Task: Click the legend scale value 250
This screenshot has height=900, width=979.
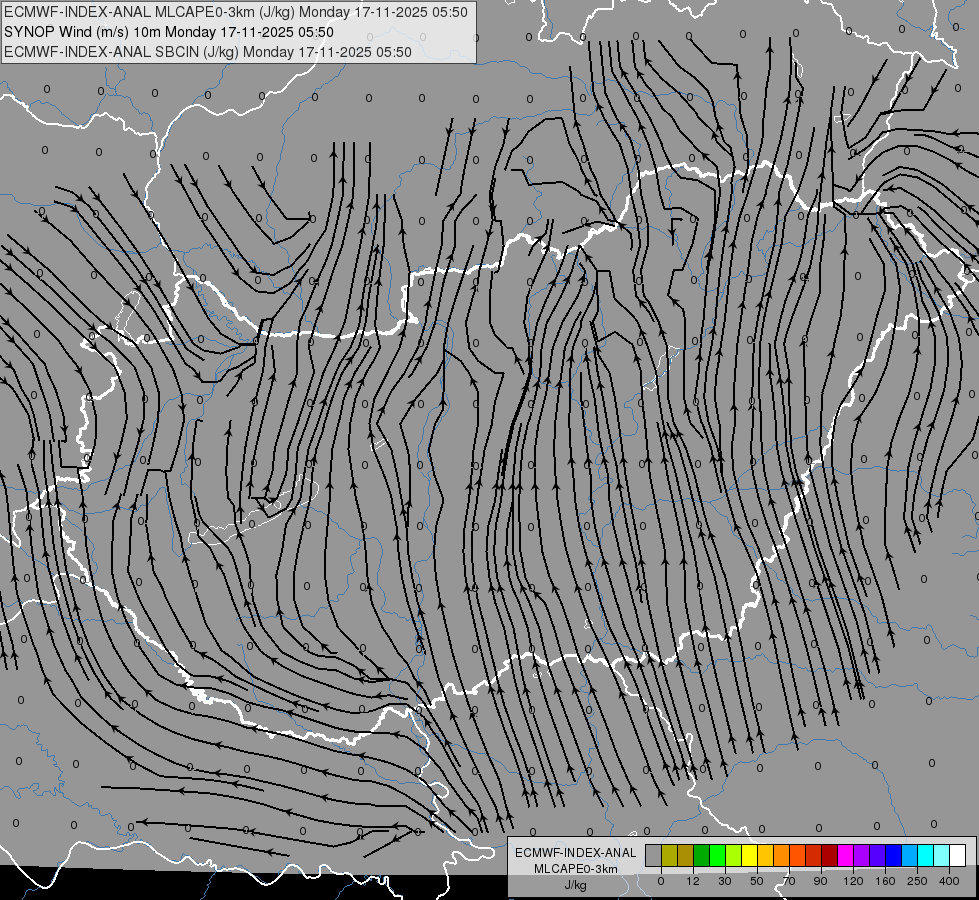Action: pyautogui.click(x=917, y=881)
